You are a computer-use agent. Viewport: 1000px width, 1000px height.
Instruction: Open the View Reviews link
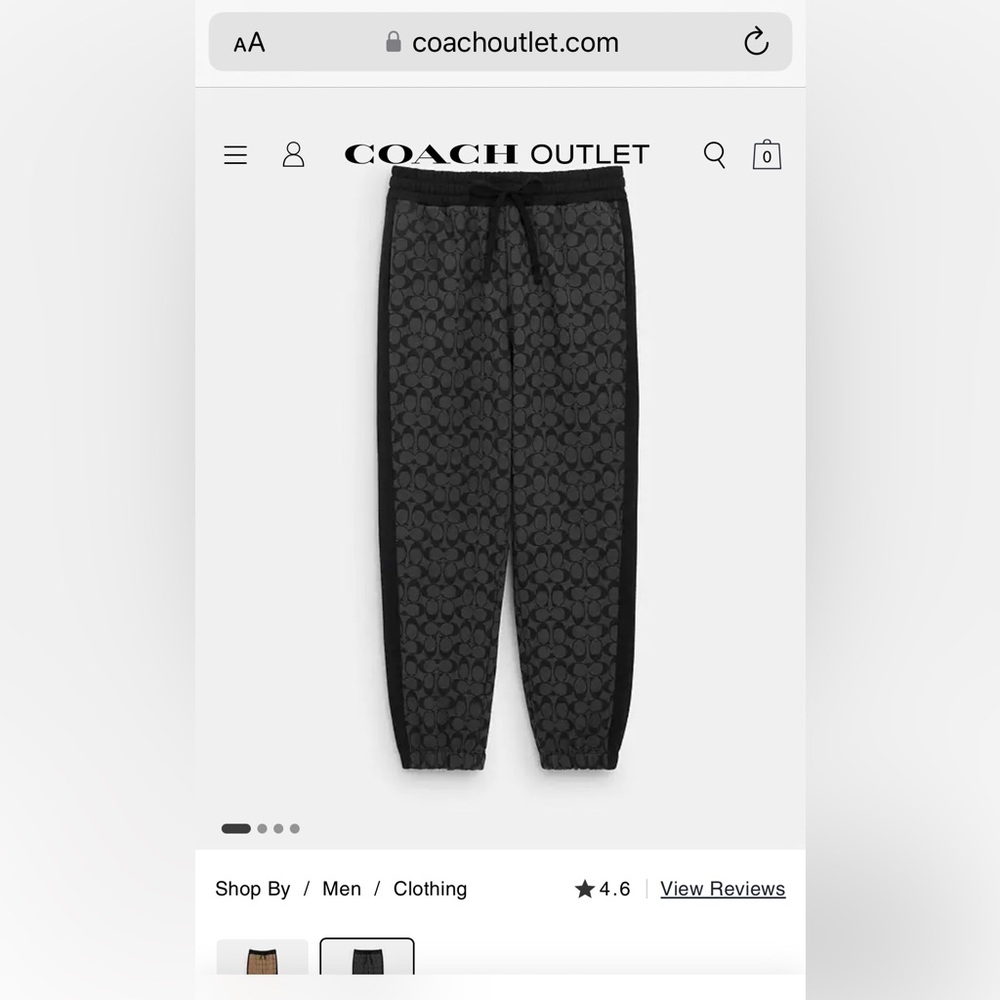pos(723,888)
